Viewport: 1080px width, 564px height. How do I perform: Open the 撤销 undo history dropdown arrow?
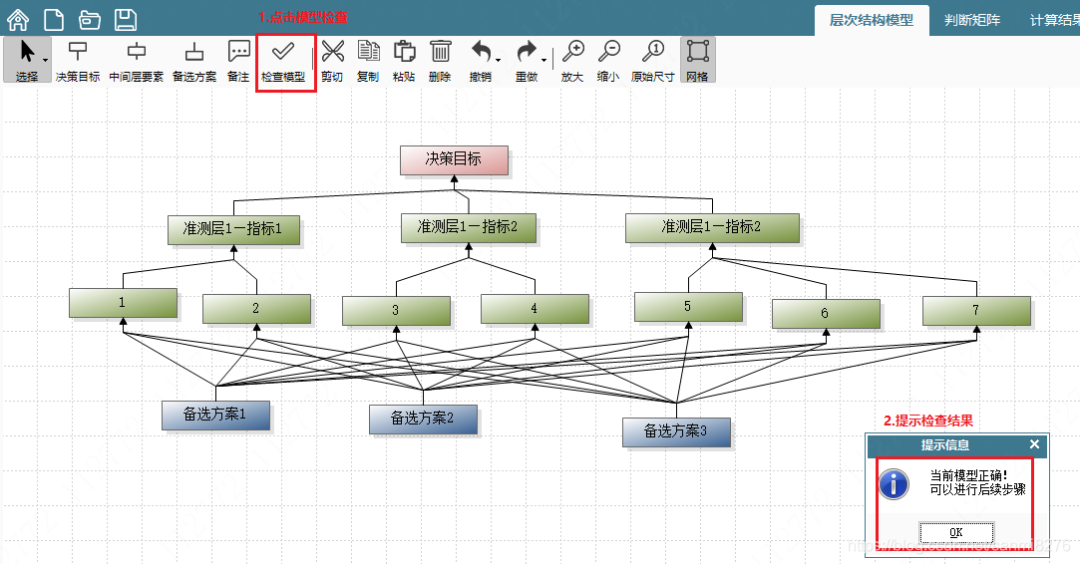pos(498,61)
